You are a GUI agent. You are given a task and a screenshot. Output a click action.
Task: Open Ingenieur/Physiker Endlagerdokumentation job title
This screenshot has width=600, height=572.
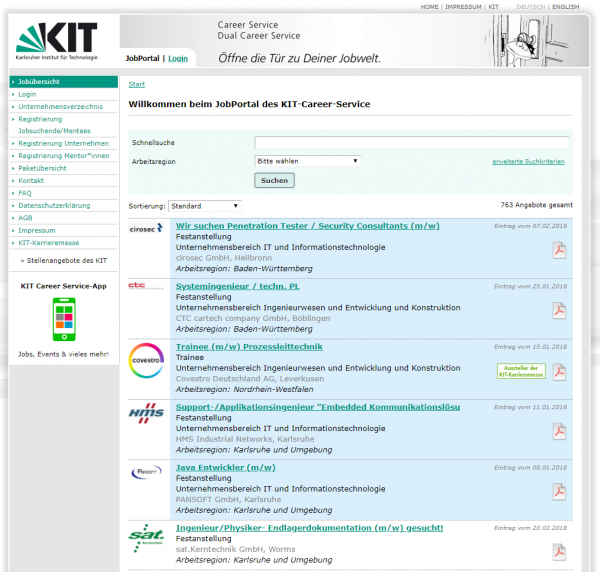(x=310, y=528)
